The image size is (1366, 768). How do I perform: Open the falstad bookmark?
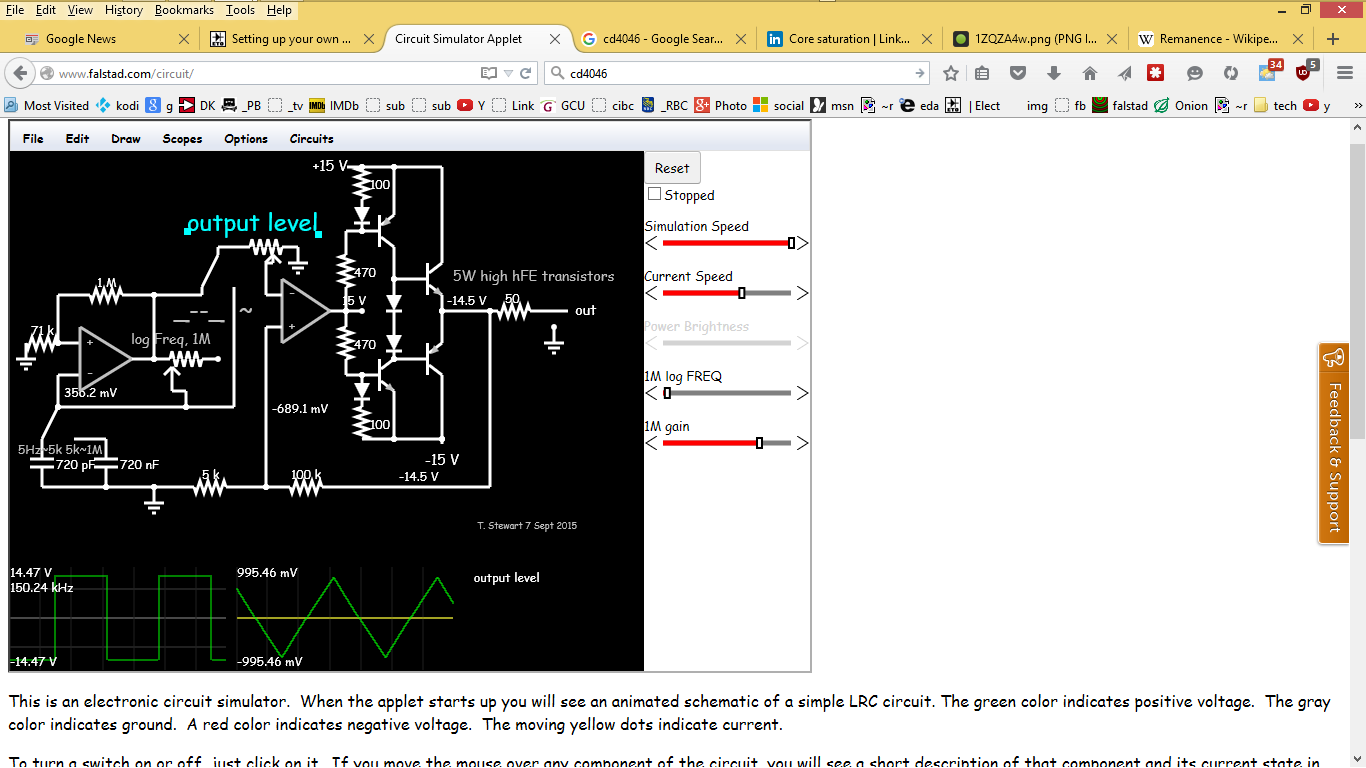click(x=1120, y=105)
